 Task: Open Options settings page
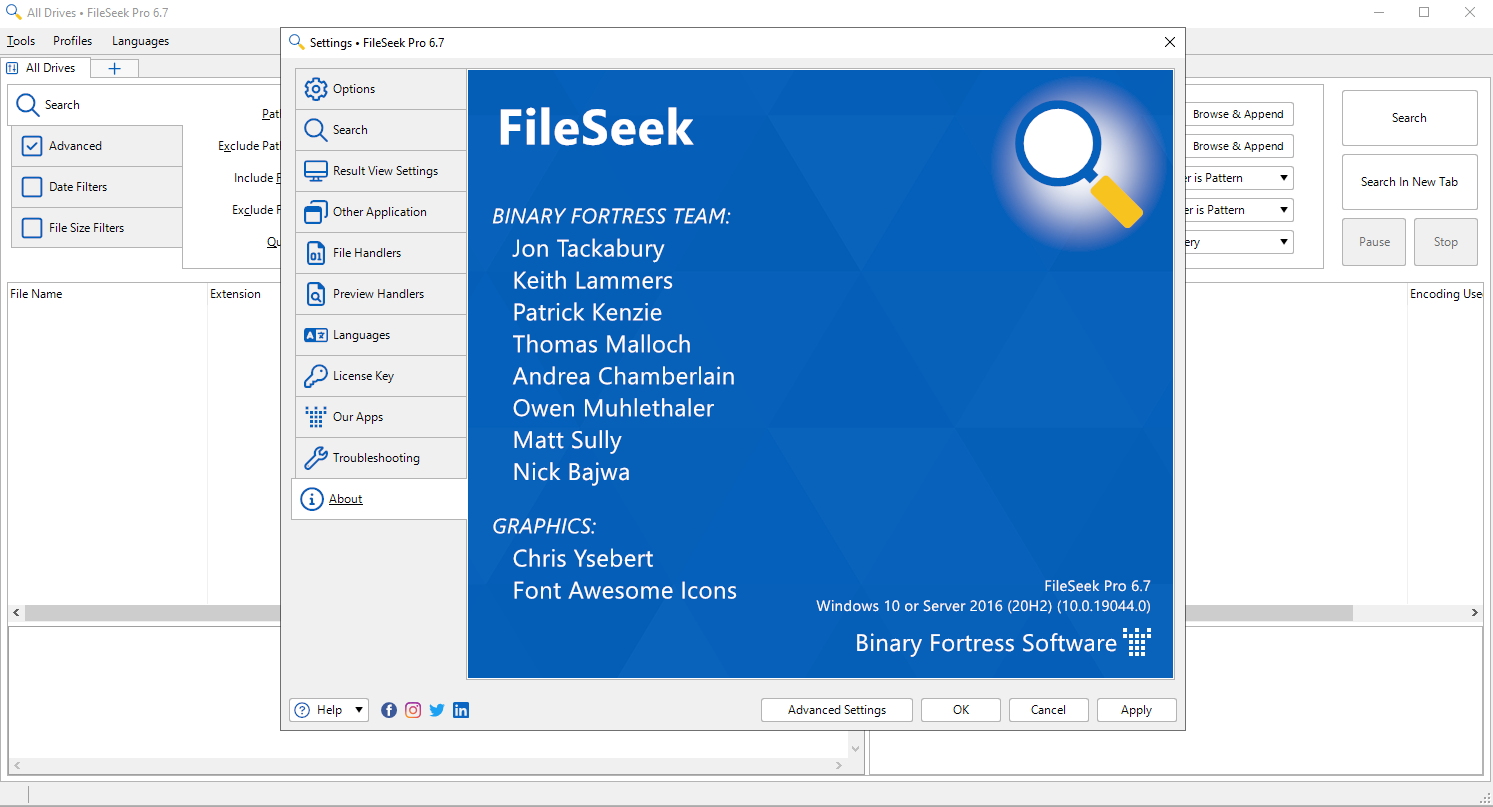click(381, 89)
